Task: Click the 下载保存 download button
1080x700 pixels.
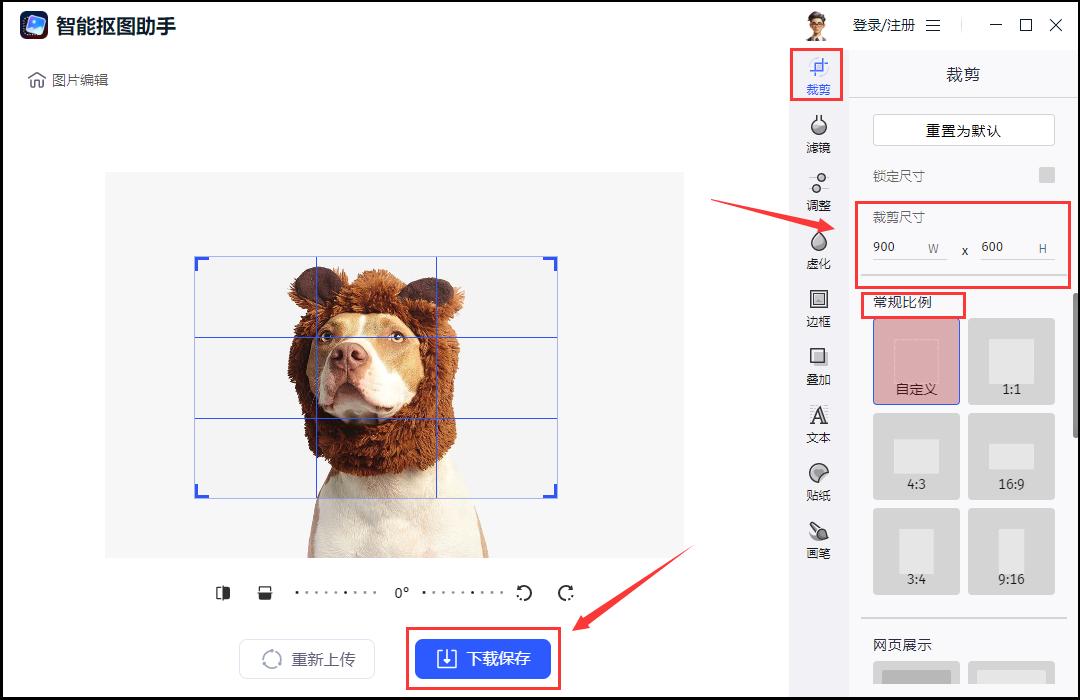Action: tap(483, 659)
